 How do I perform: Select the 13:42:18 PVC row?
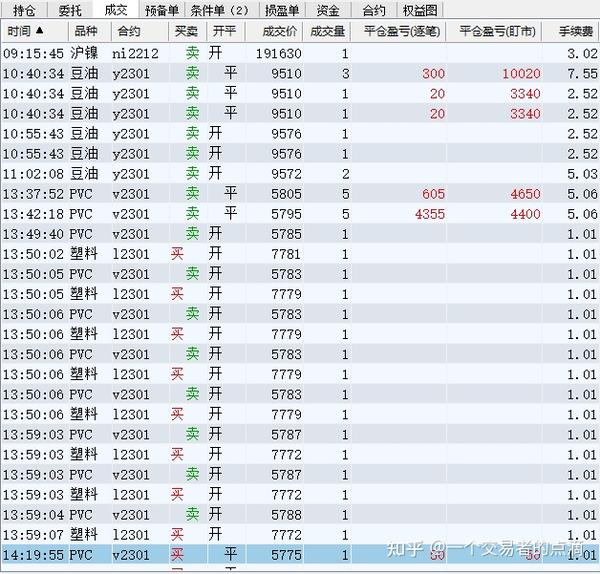300,214
